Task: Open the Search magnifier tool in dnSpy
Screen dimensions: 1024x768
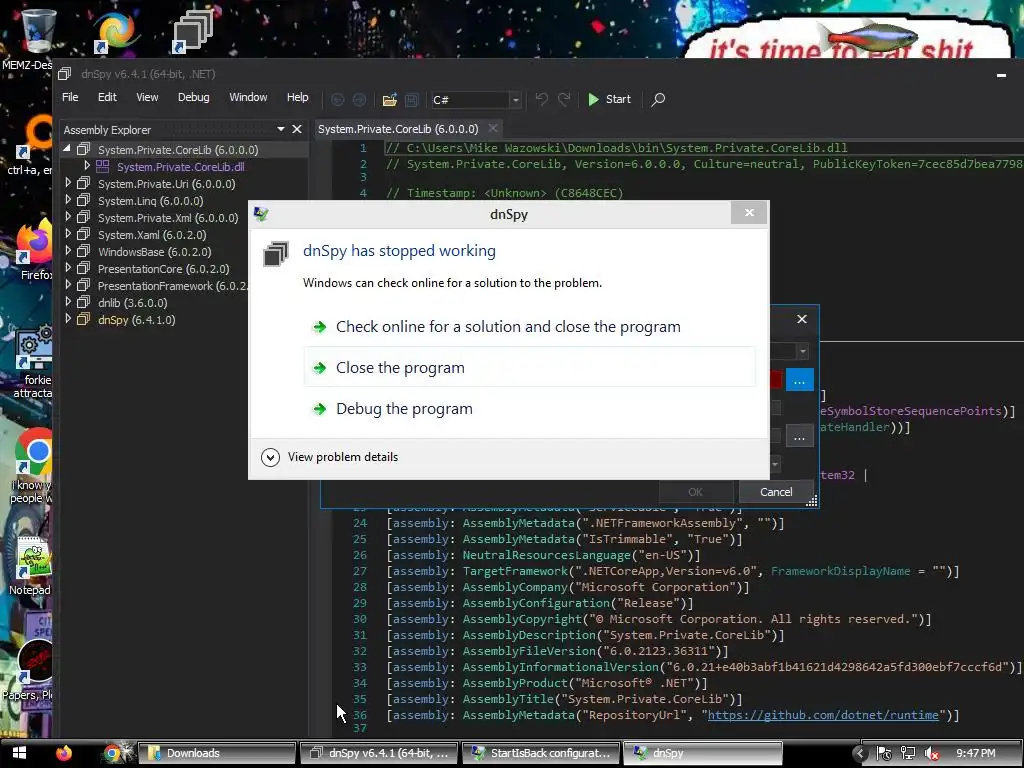Action: click(x=658, y=99)
